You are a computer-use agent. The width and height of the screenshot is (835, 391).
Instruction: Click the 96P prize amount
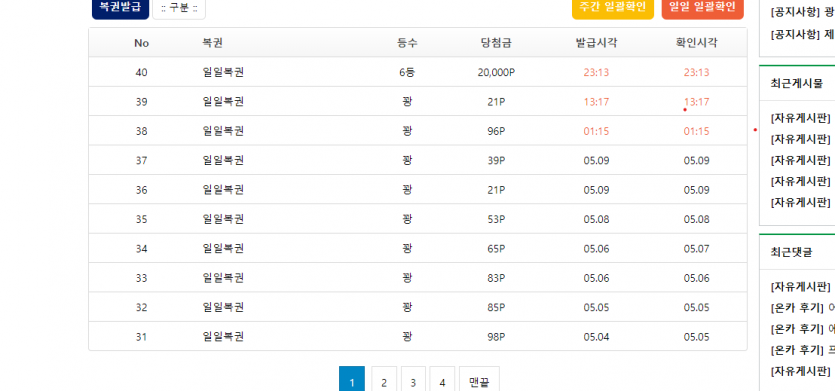pyautogui.click(x=496, y=131)
